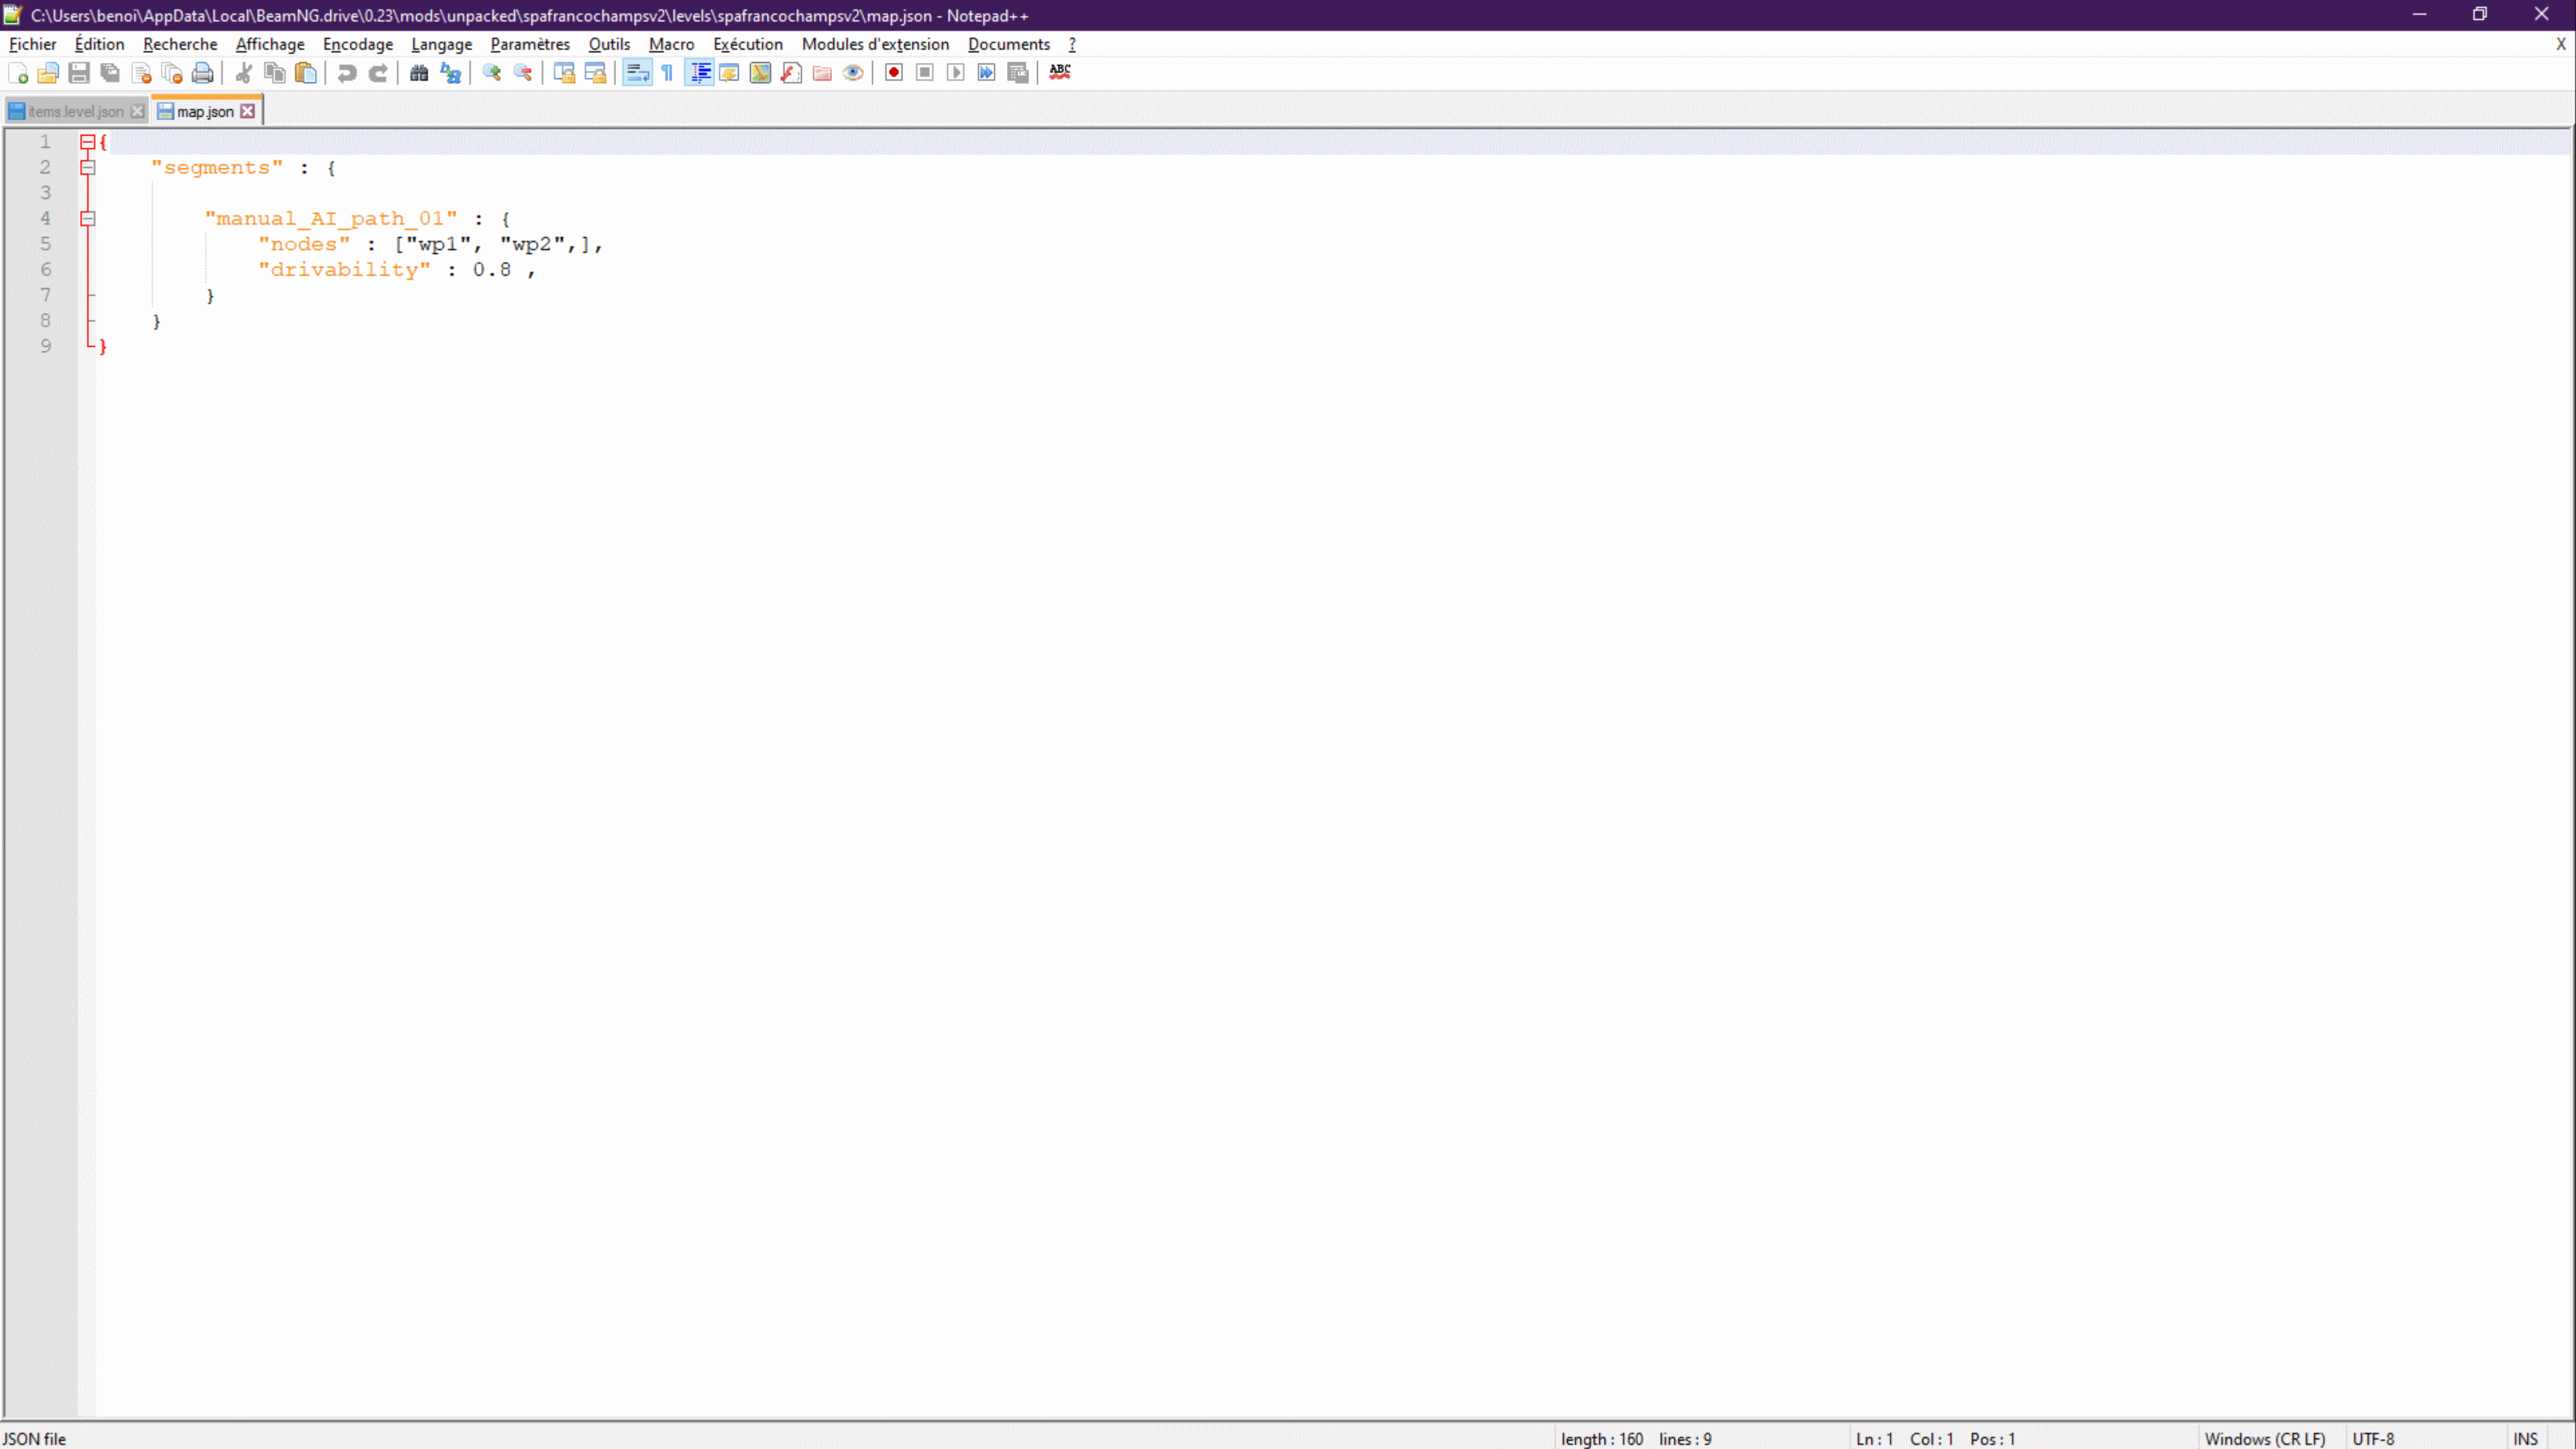
Task: Open the Recherche menu
Action: click(180, 44)
